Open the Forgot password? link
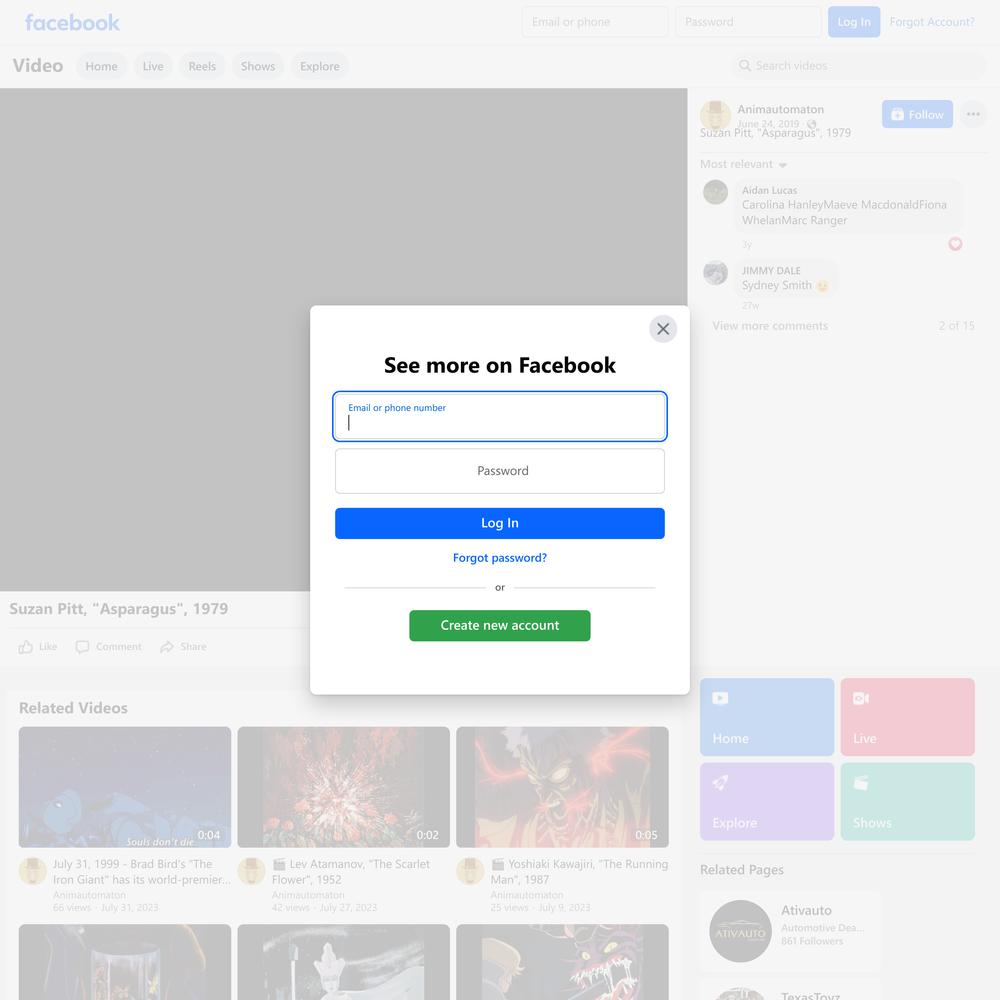The image size is (1000, 1000). pyautogui.click(x=500, y=558)
